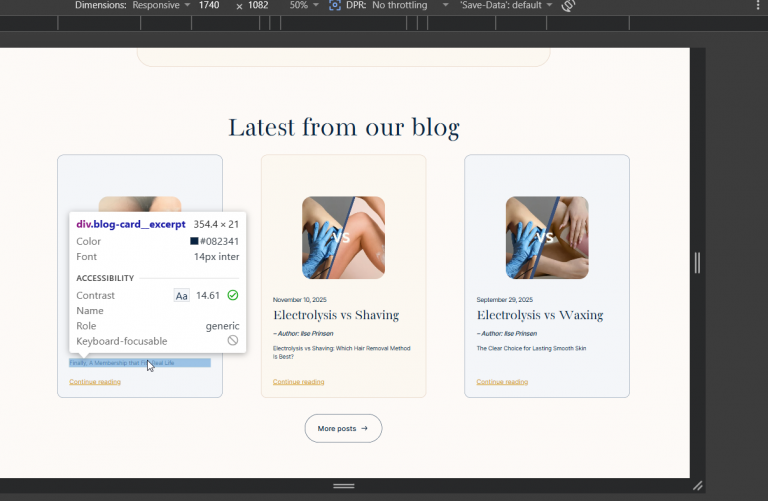Follow Continue reading under Electrolysis vs Shaving
This screenshot has height=501, width=768.
pyautogui.click(x=298, y=382)
